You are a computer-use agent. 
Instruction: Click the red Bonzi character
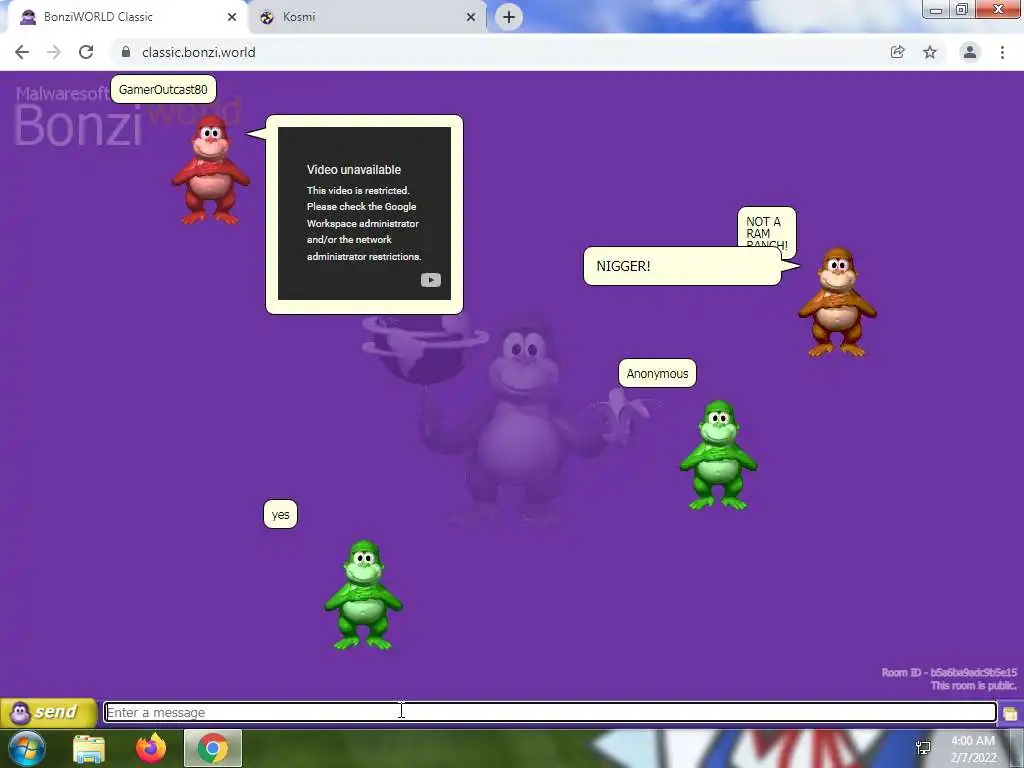point(210,170)
